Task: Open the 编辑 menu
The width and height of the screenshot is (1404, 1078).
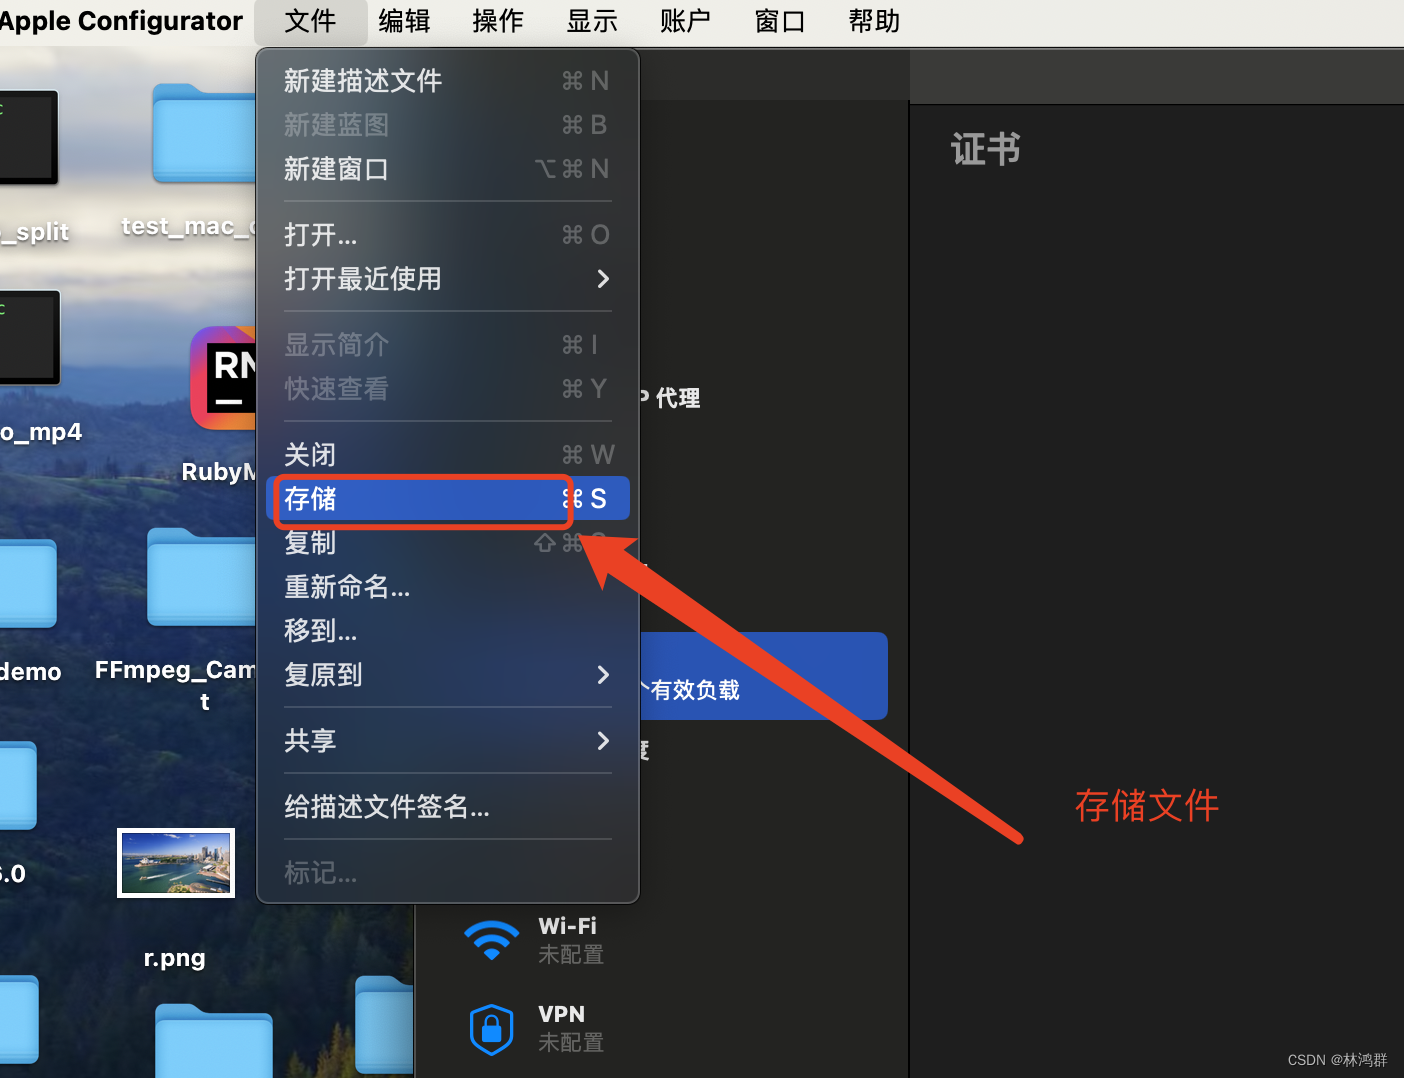Action: [x=404, y=21]
